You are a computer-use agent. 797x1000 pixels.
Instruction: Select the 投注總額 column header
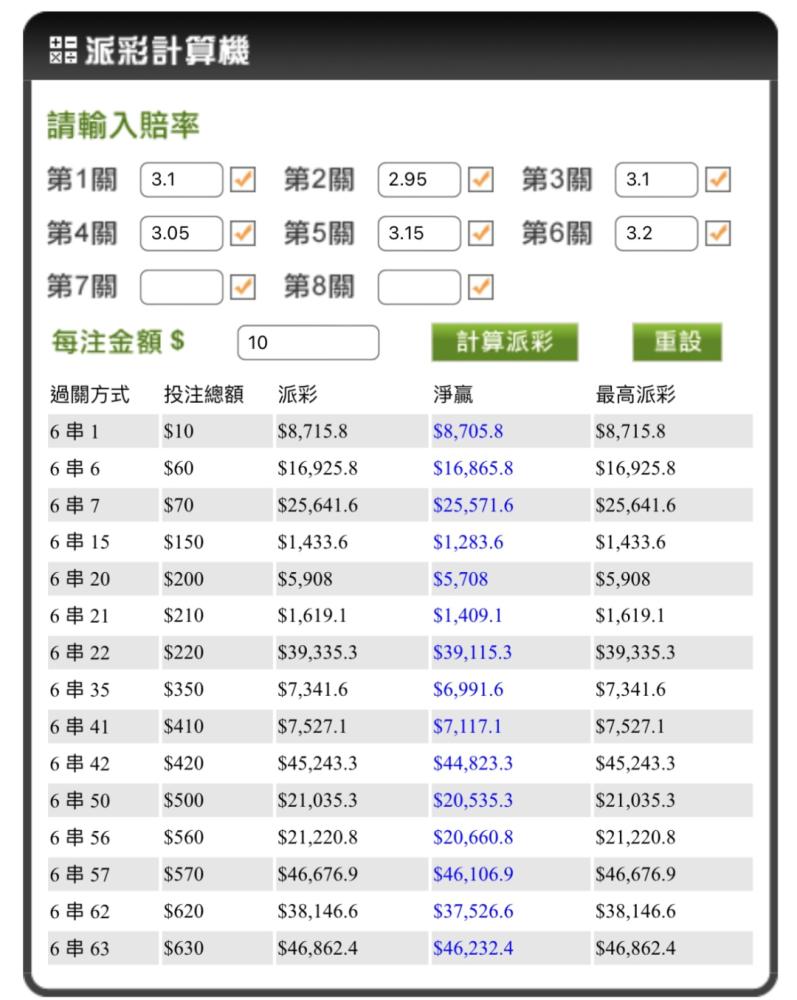(203, 394)
